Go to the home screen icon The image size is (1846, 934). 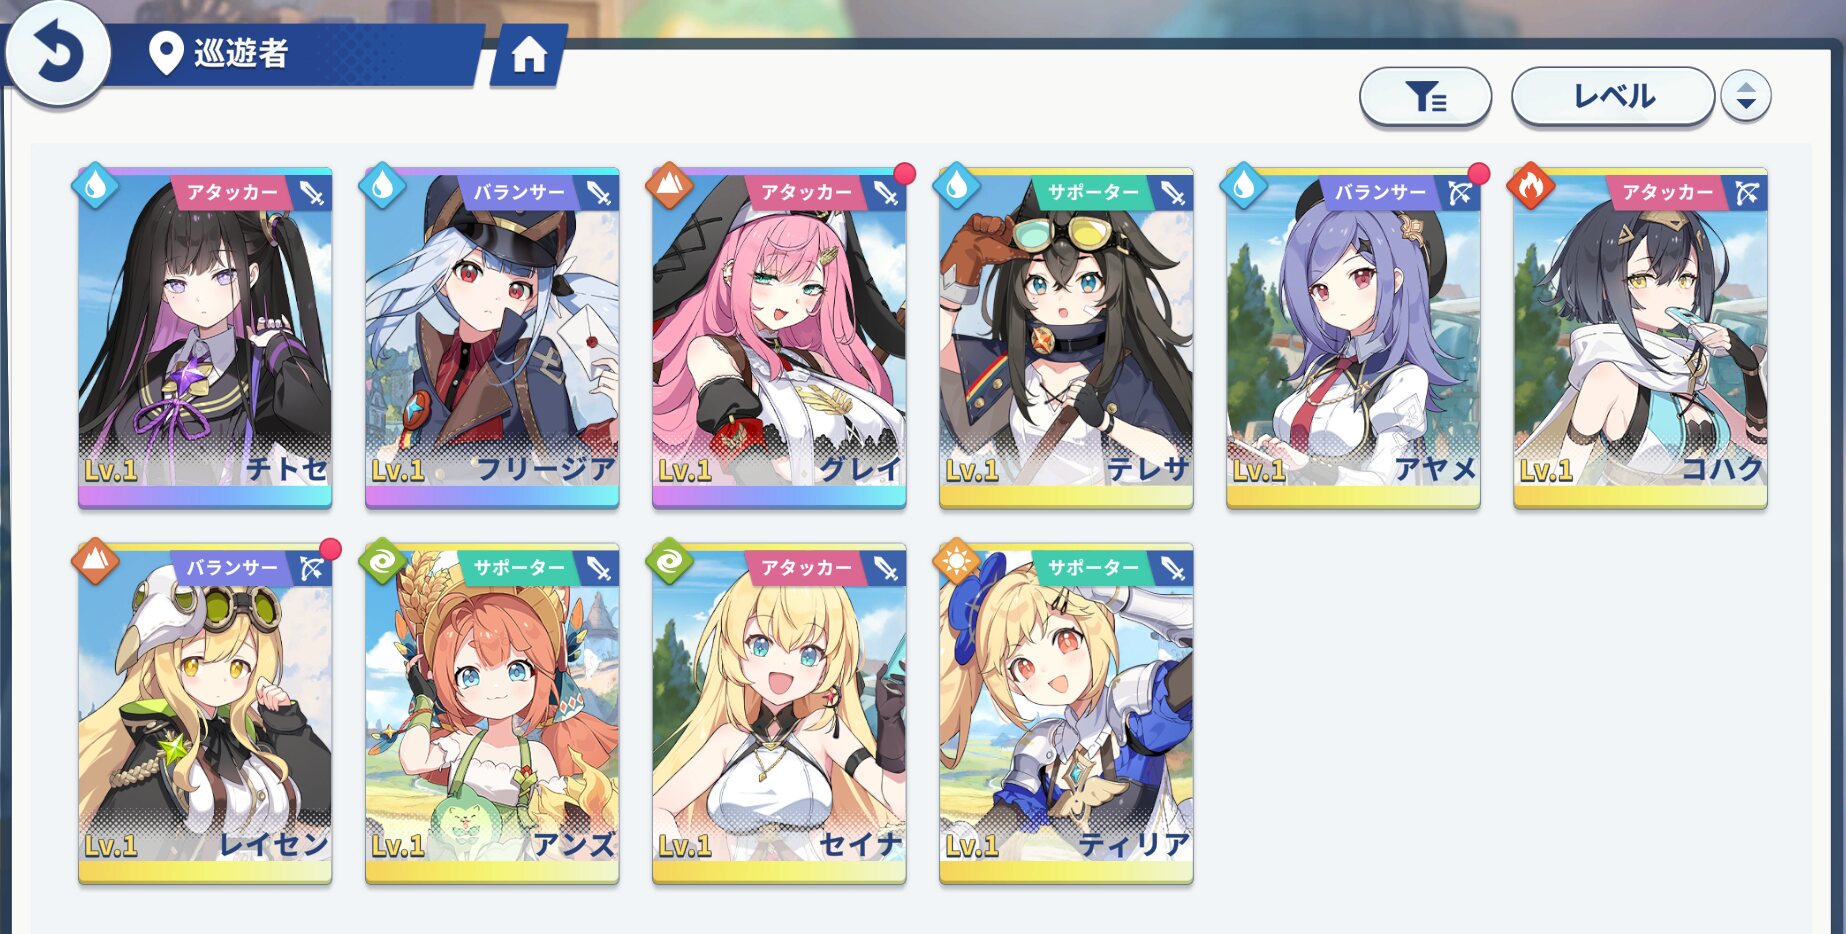[x=529, y=55]
